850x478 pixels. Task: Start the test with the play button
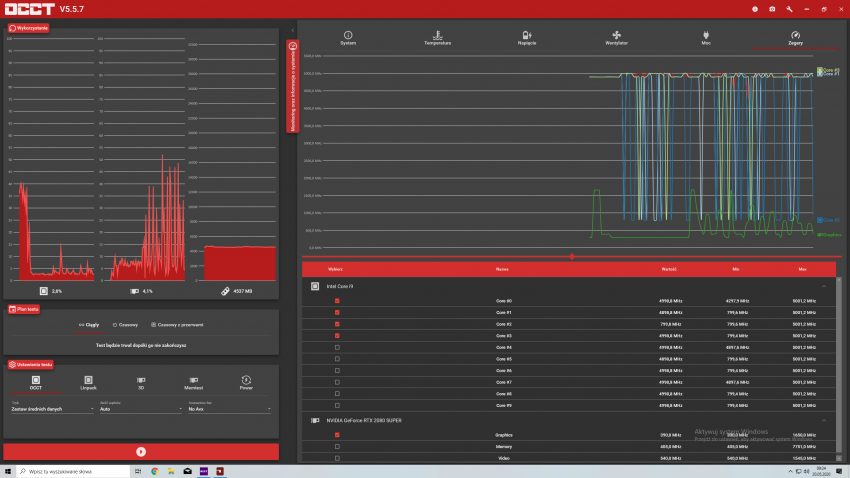[141, 451]
